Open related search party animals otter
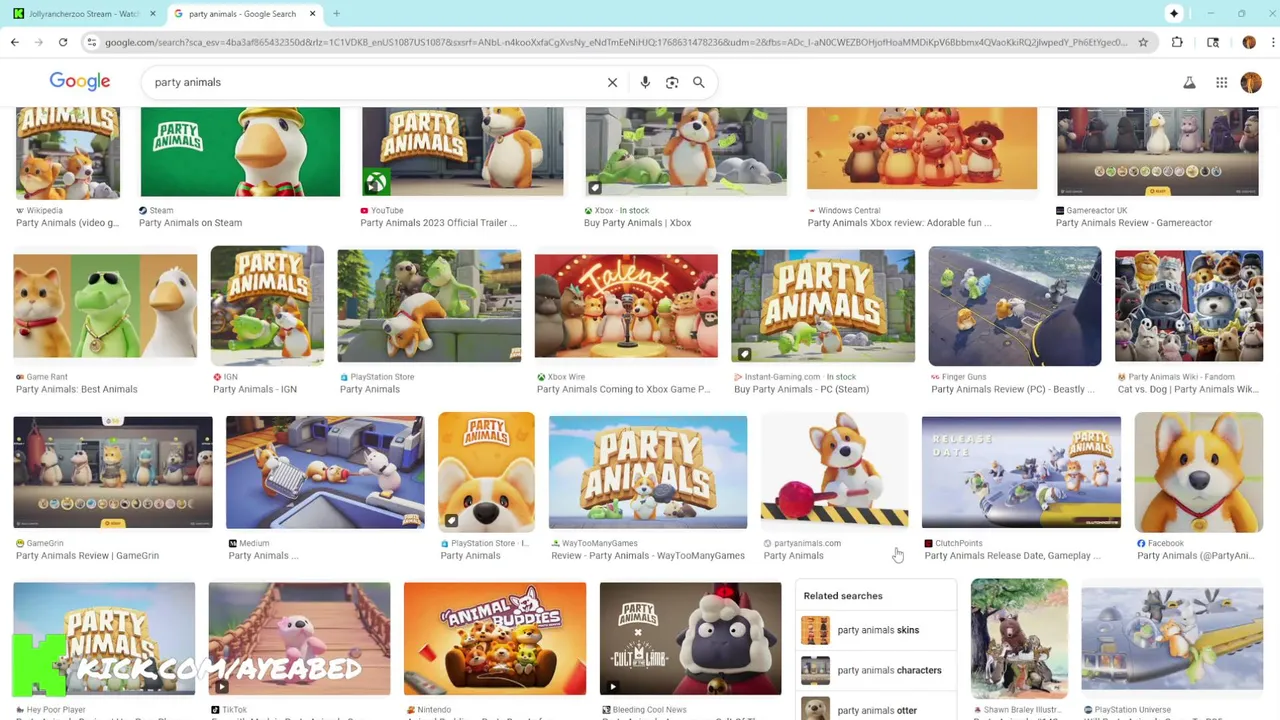The width and height of the screenshot is (1280, 720). point(877,709)
